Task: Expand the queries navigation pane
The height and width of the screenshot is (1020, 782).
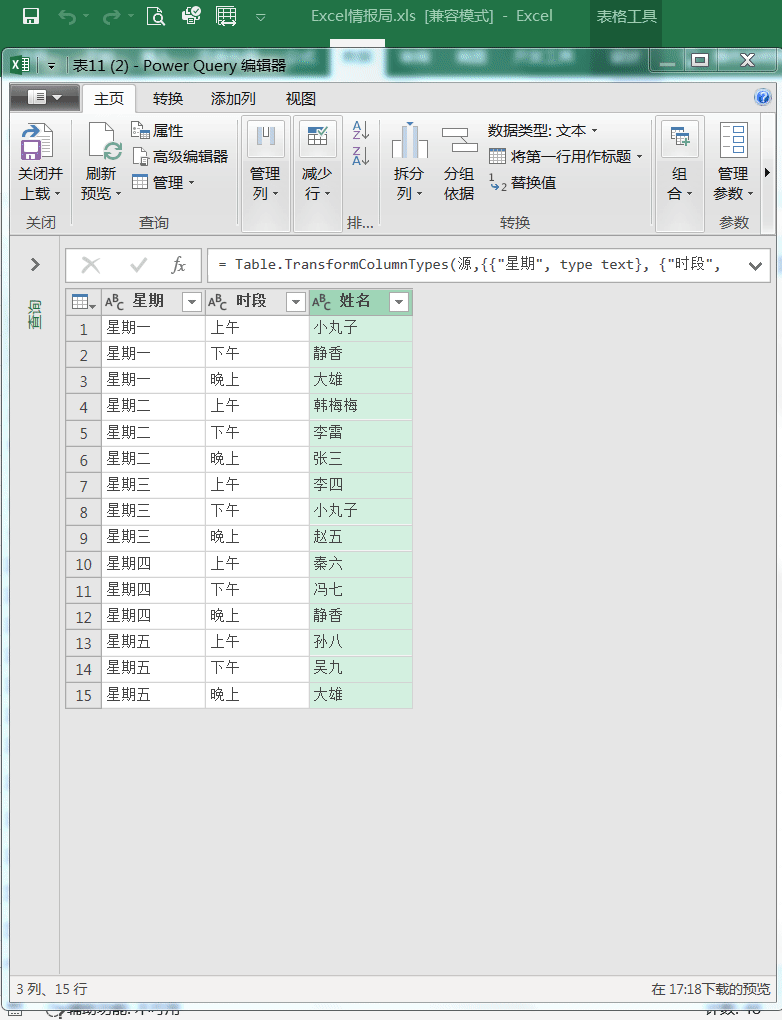Action: coord(35,264)
